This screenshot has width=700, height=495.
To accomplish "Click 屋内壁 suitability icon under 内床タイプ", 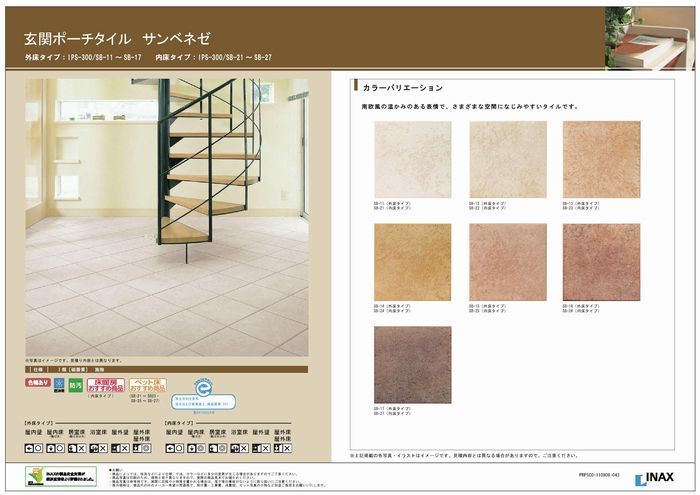I will coord(175,448).
